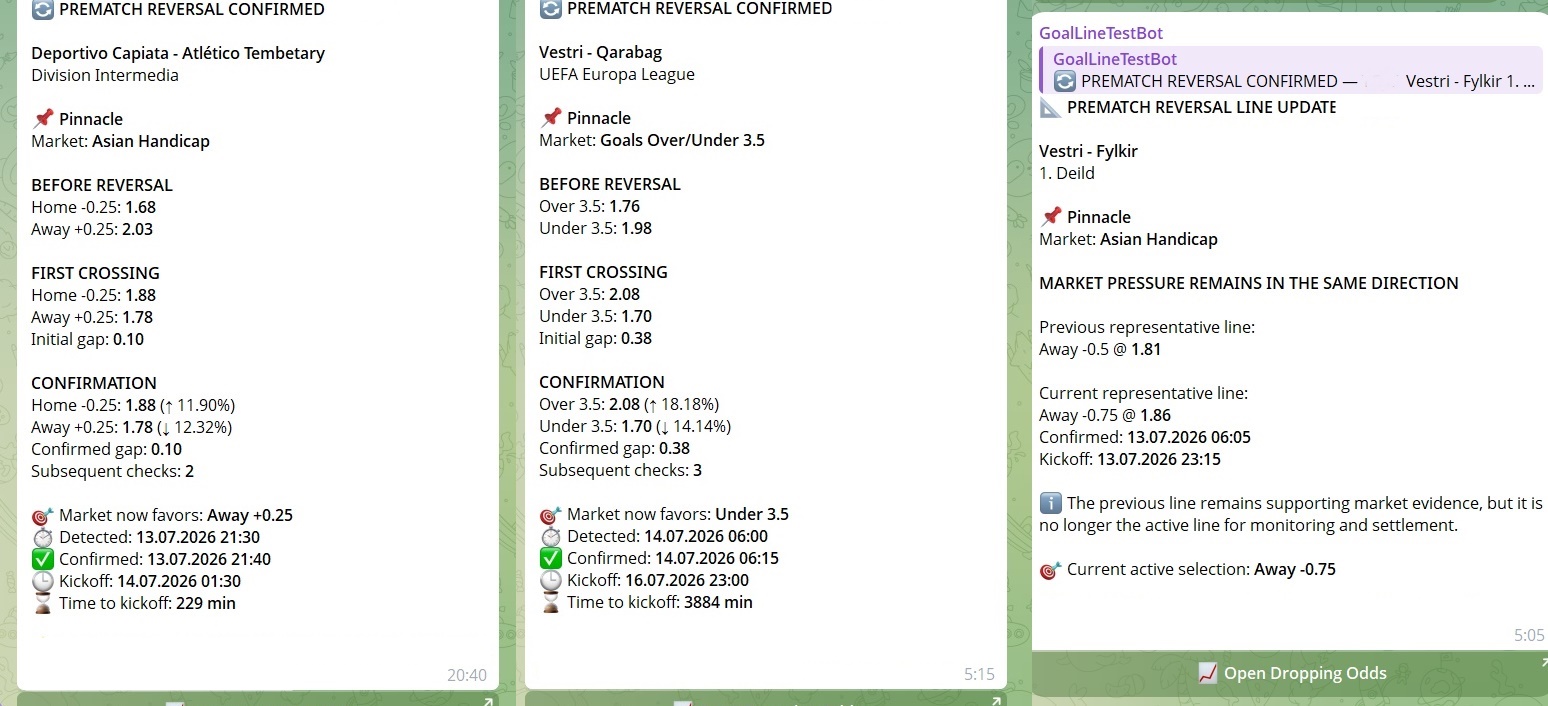Click the reversal icon atop Vestri - Qarabag message
1548x706 pixels.
[x=551, y=8]
